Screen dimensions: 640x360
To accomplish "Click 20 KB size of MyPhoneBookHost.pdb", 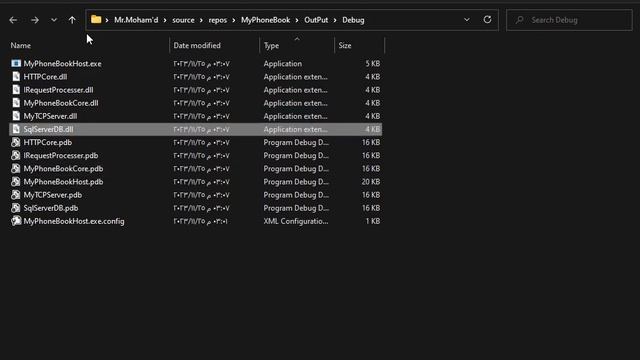I will (371, 182).
